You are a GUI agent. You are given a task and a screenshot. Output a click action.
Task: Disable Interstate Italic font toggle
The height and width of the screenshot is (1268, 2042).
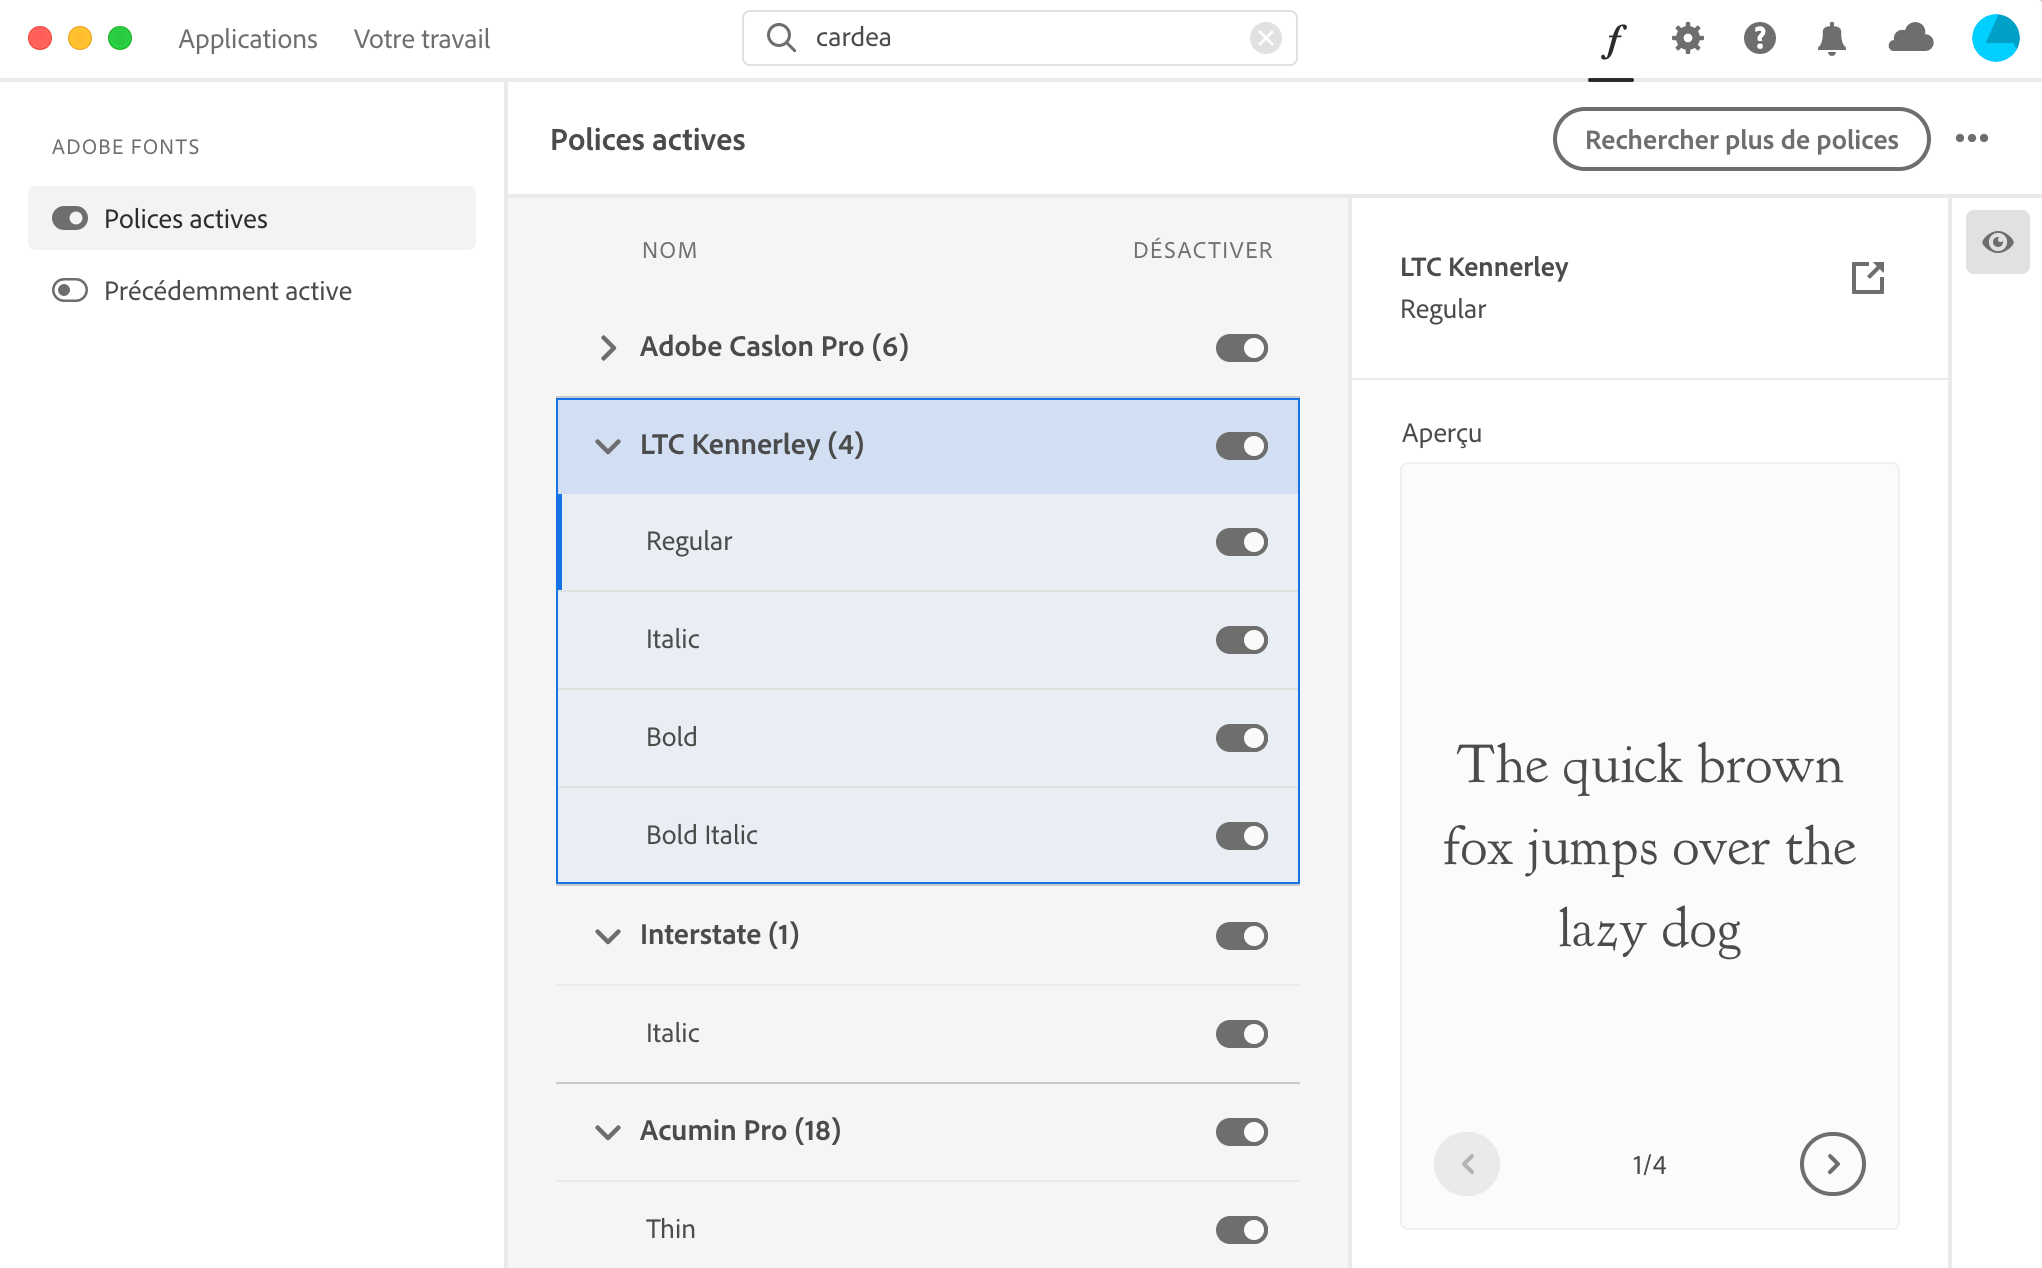click(x=1241, y=1034)
